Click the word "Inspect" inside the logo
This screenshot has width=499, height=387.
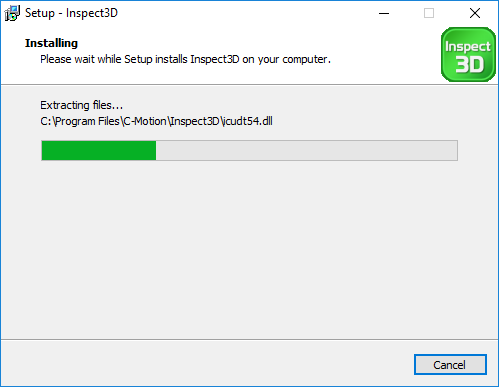coord(468,47)
